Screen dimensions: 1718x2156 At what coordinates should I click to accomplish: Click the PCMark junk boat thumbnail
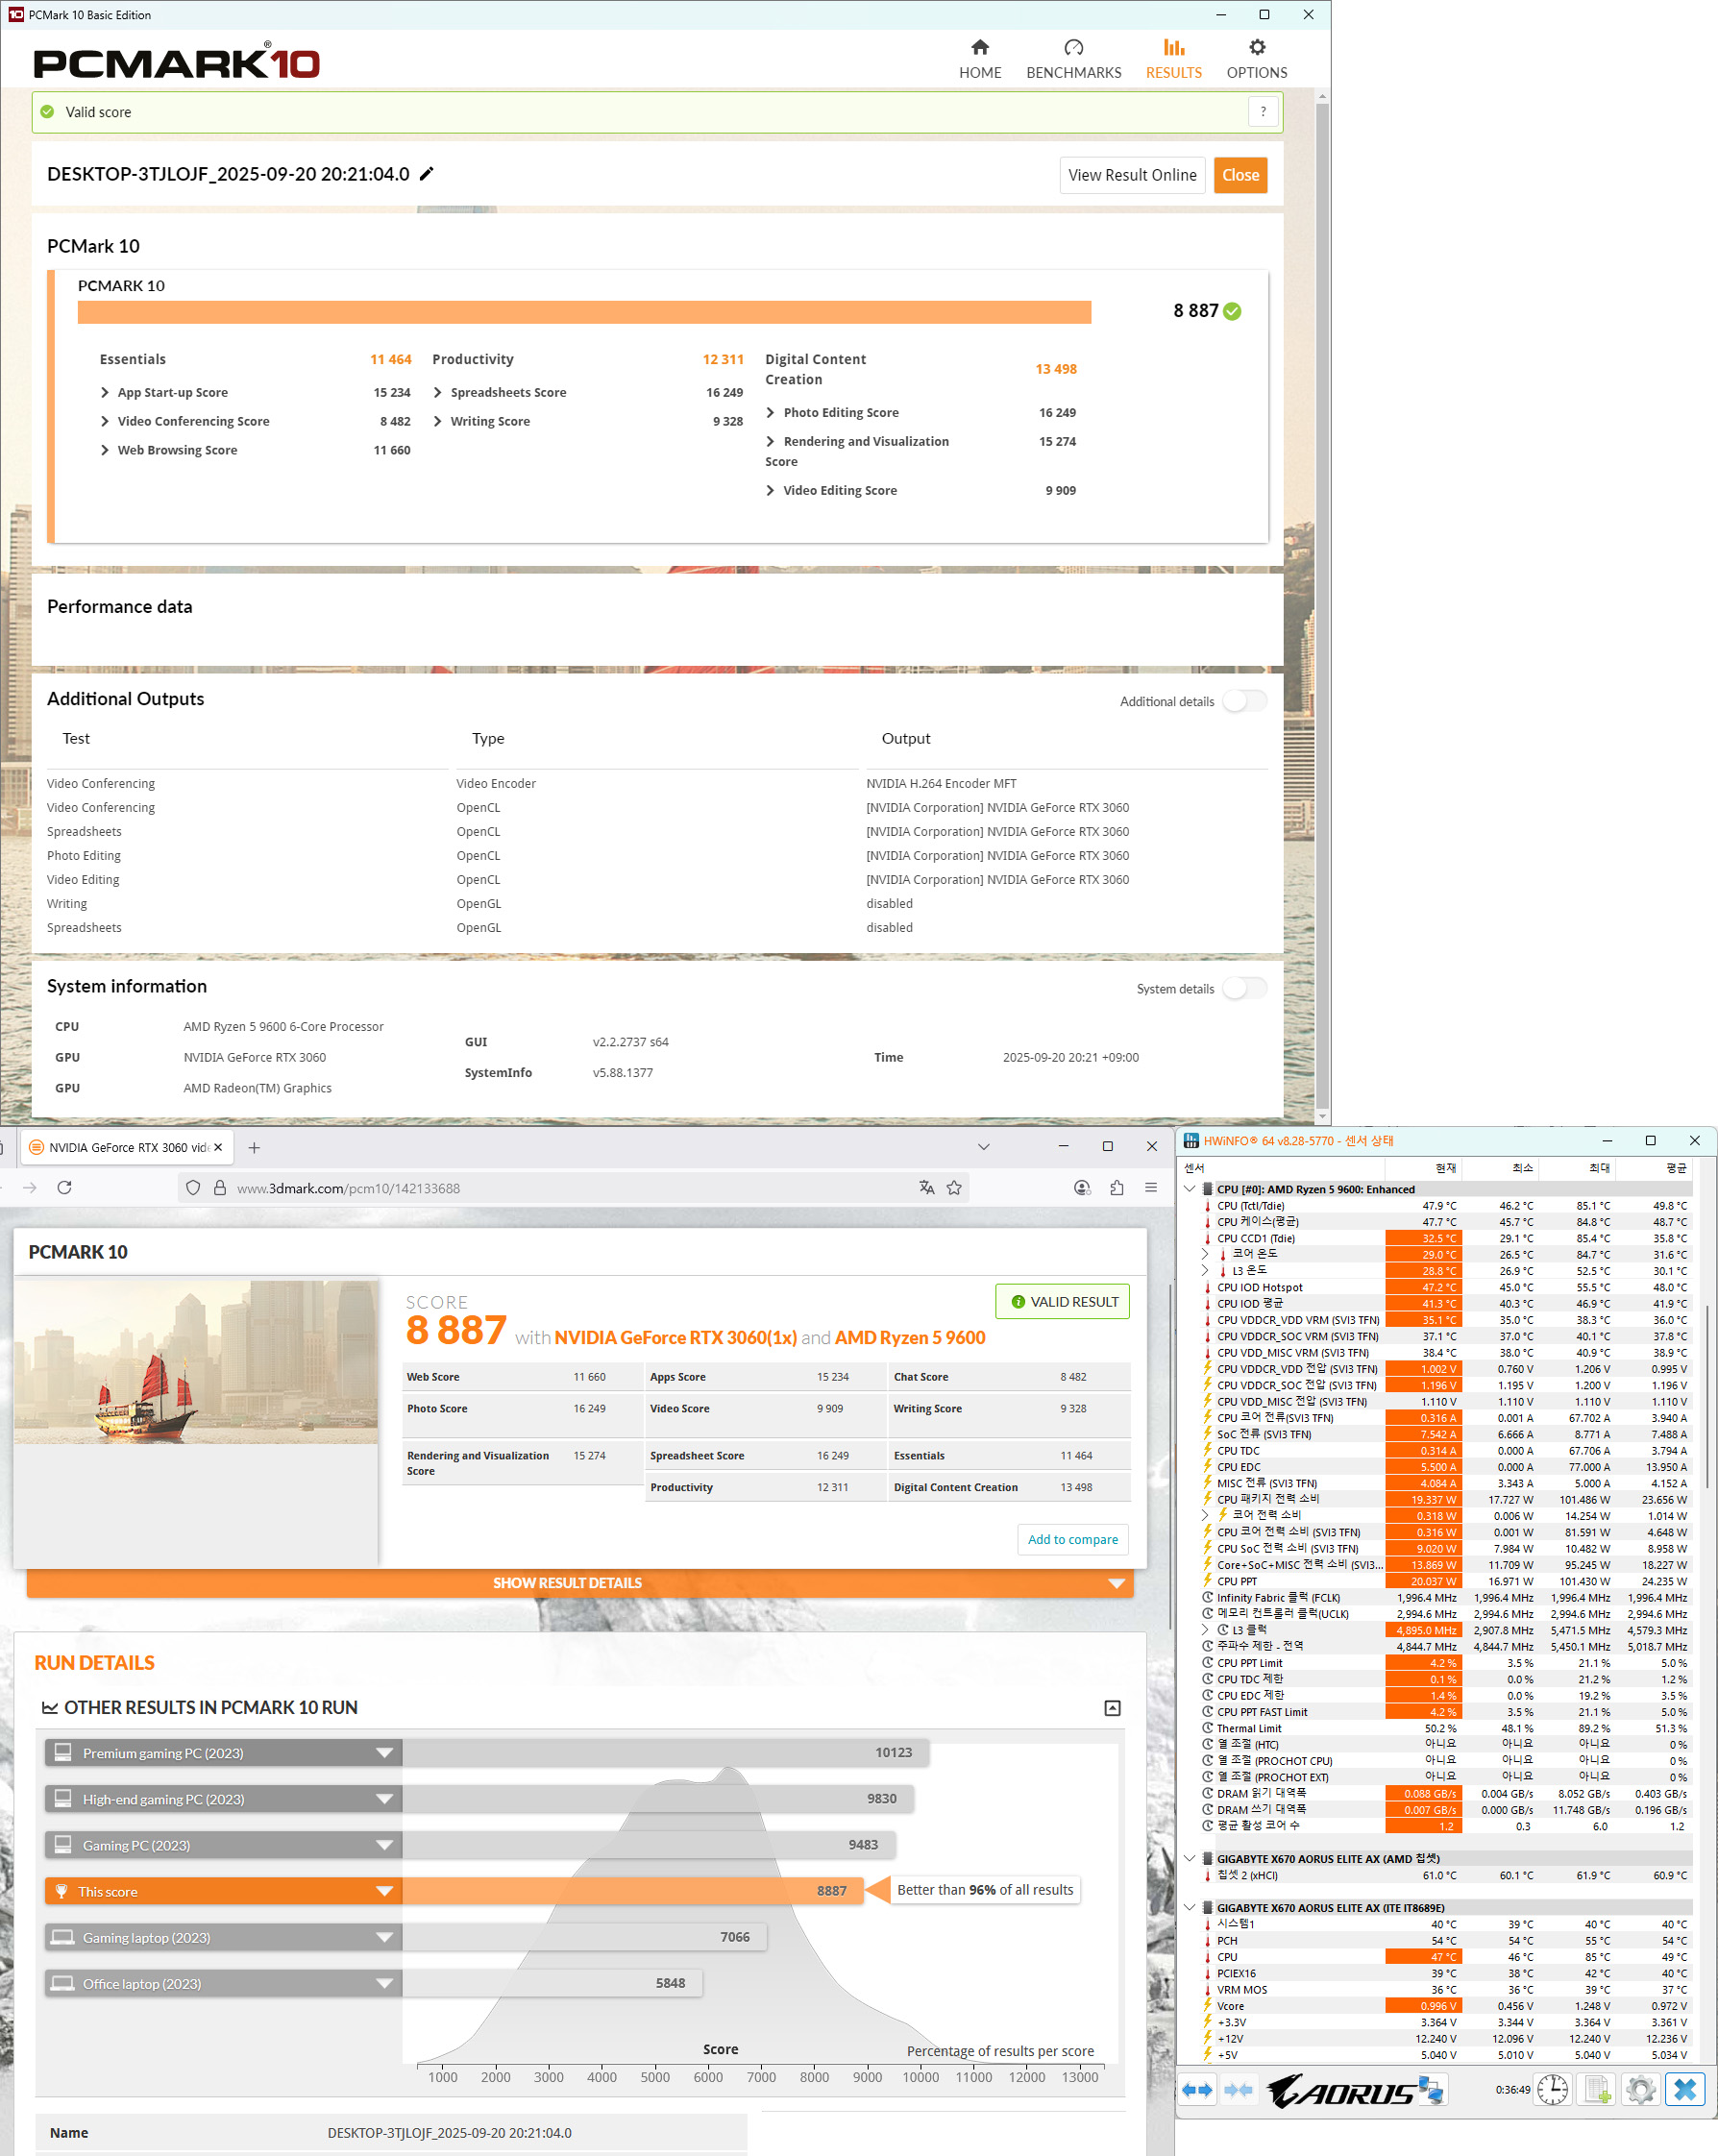(196, 1362)
